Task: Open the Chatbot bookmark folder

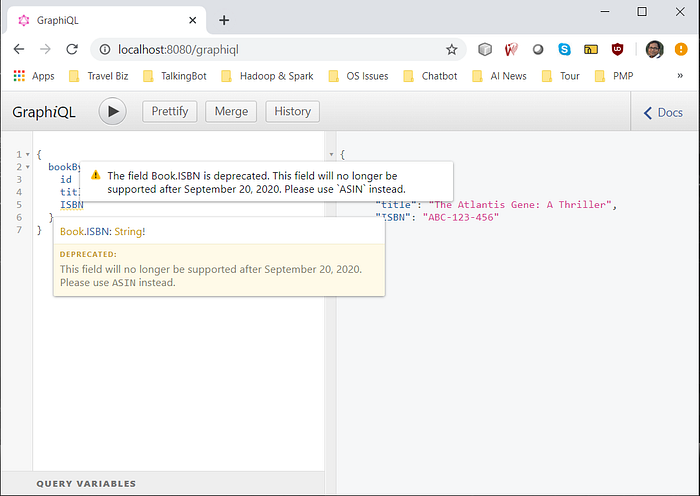Action: click(430, 76)
